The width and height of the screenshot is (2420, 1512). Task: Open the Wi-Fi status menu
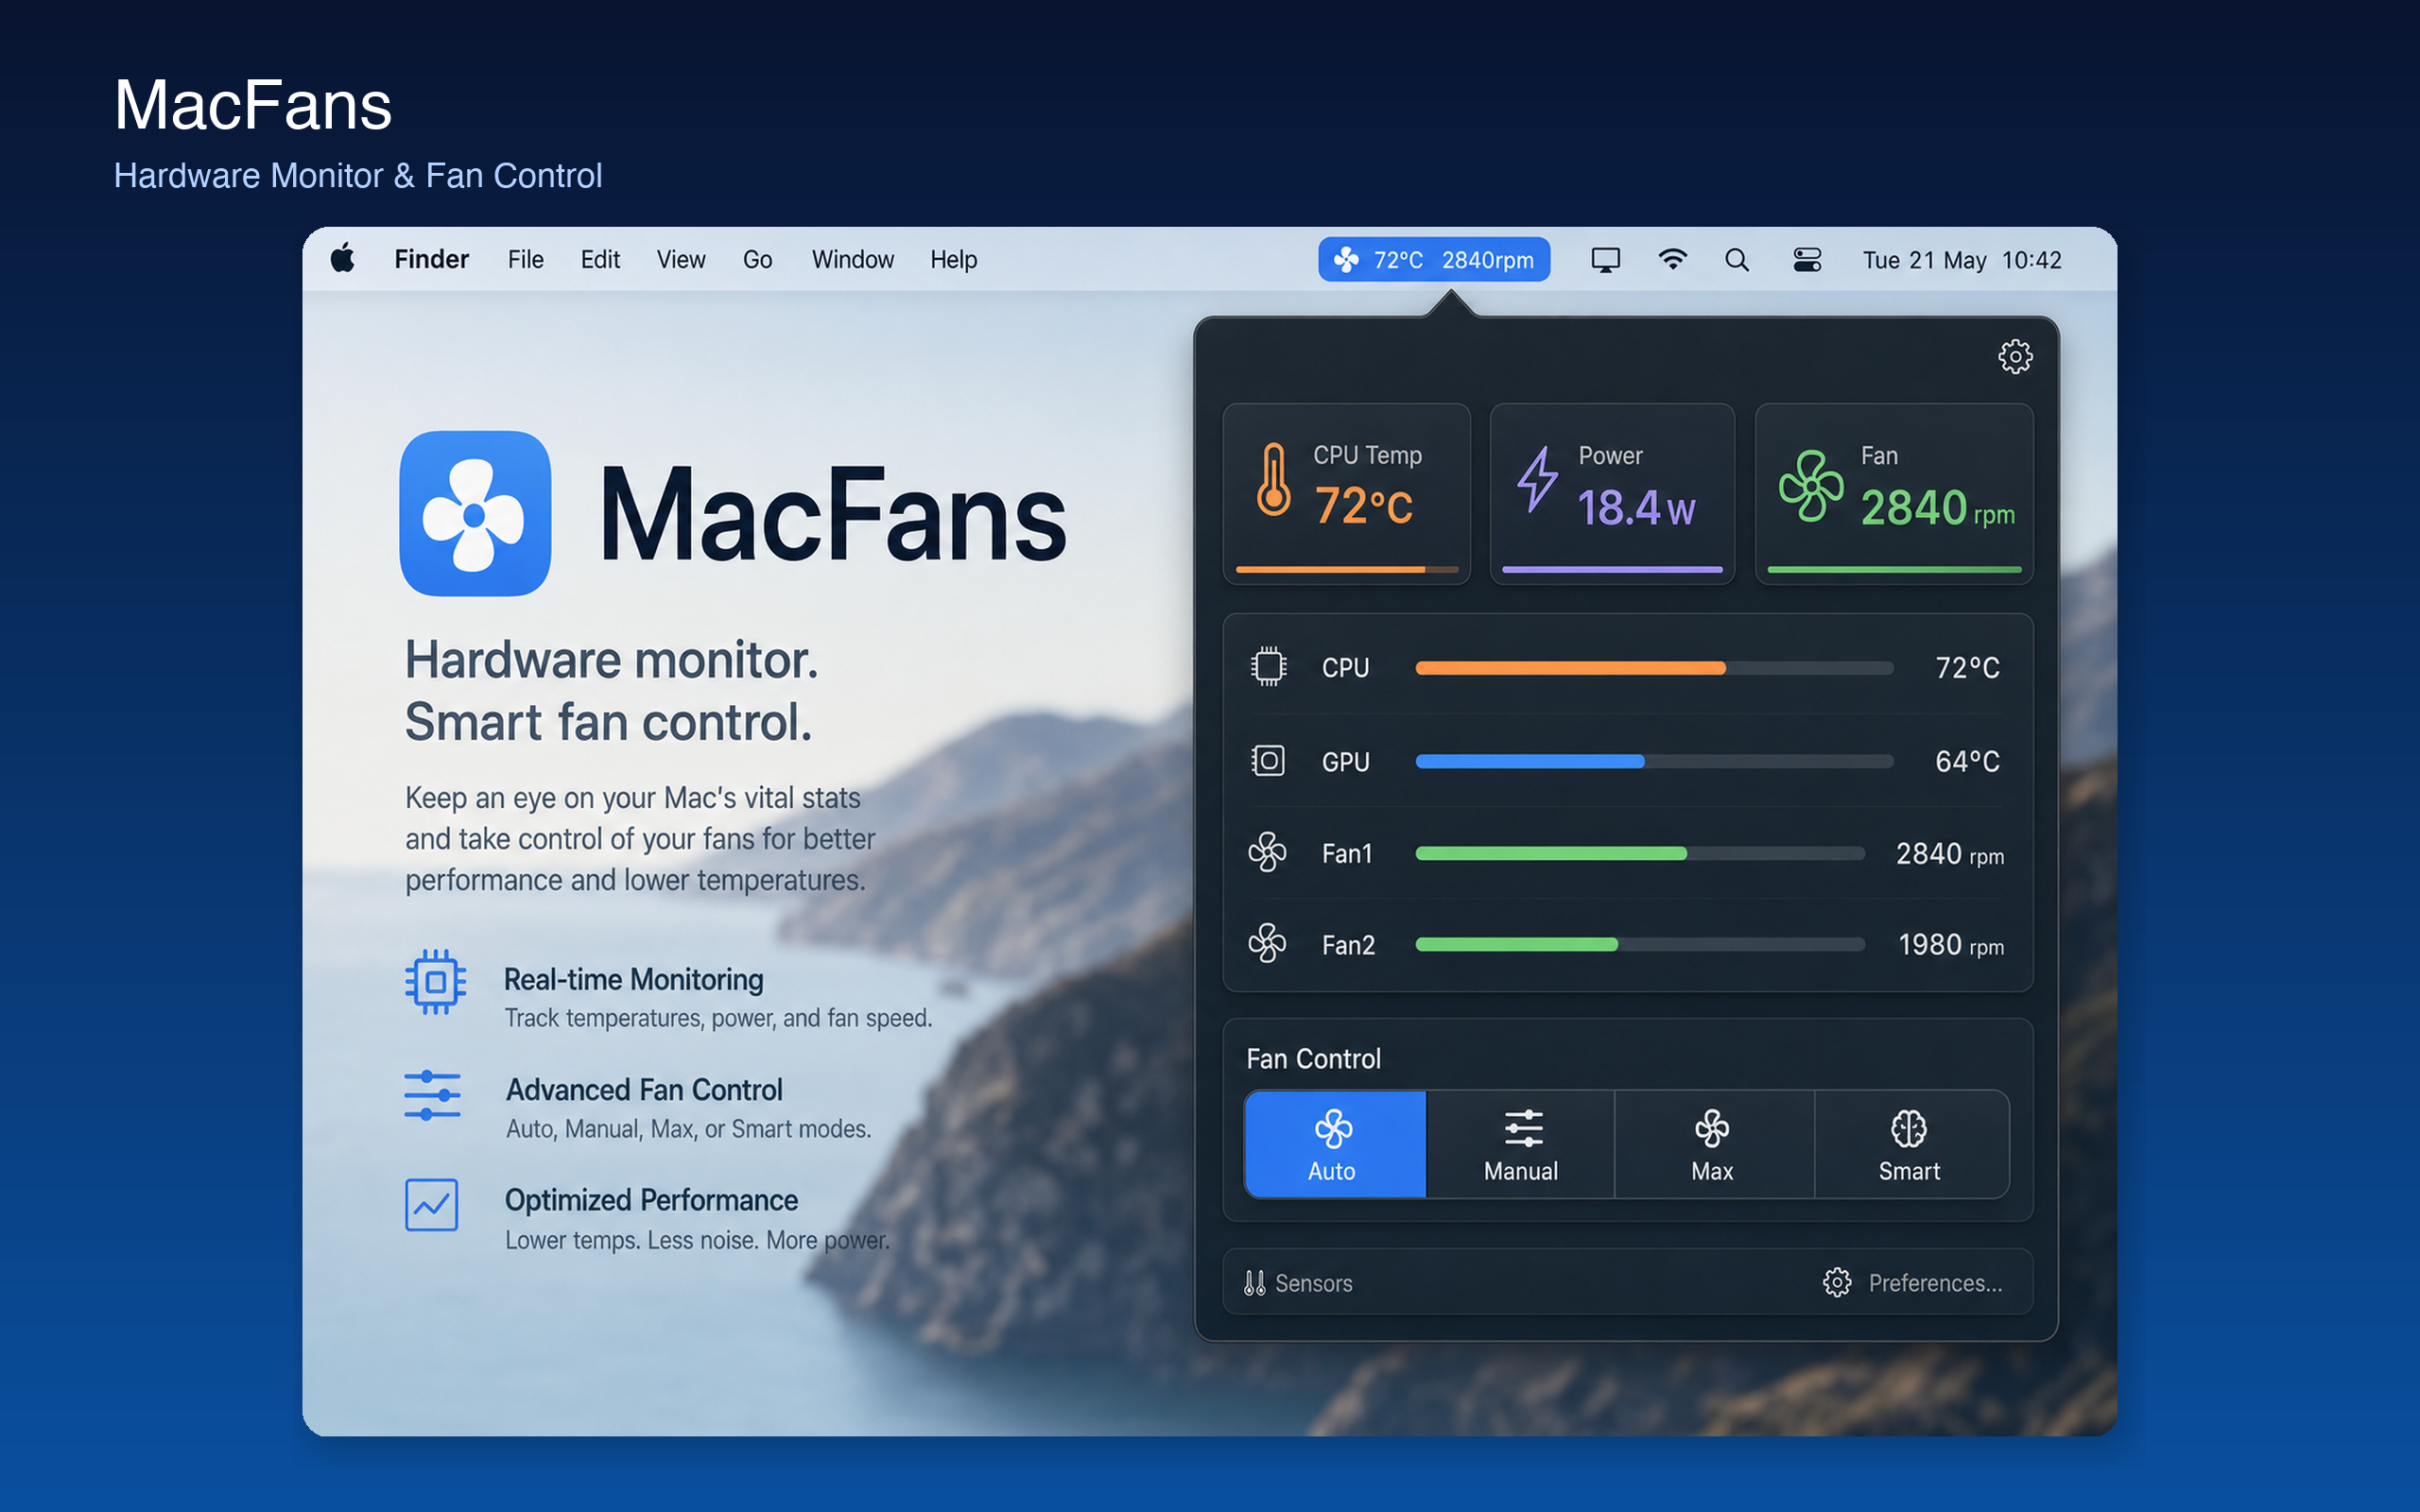pyautogui.click(x=1672, y=260)
